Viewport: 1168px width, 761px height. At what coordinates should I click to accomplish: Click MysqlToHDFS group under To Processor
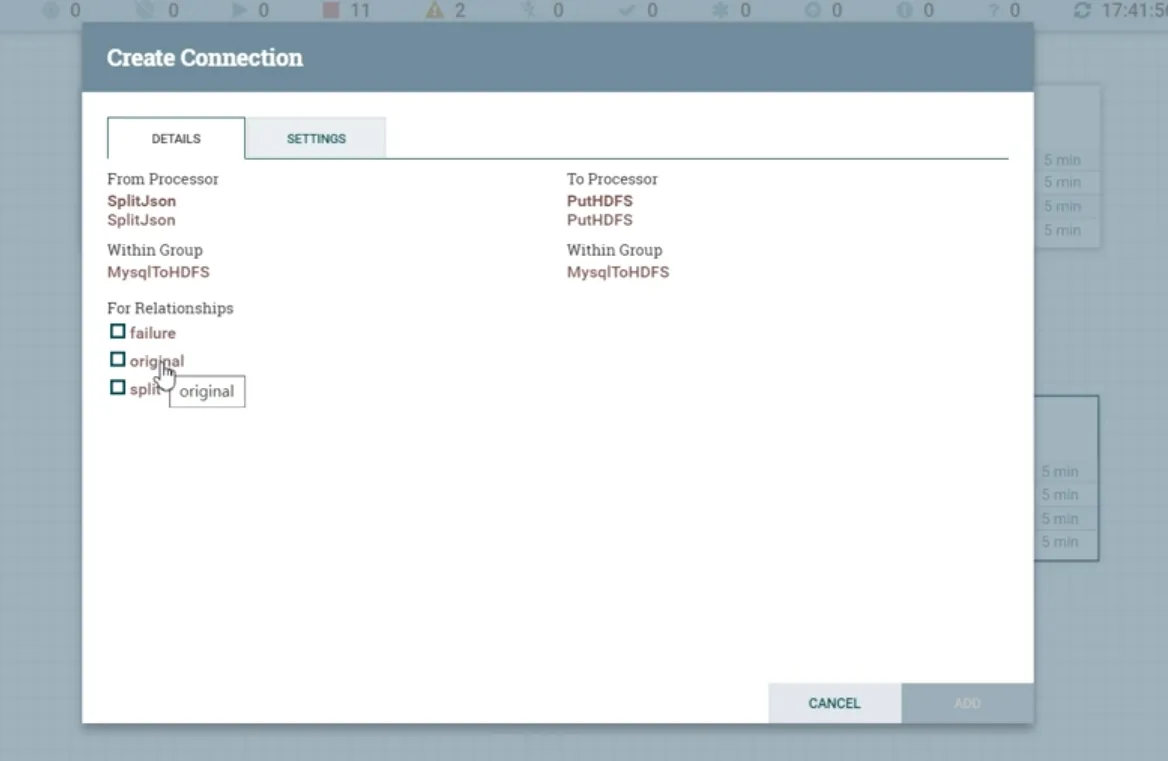tap(618, 272)
